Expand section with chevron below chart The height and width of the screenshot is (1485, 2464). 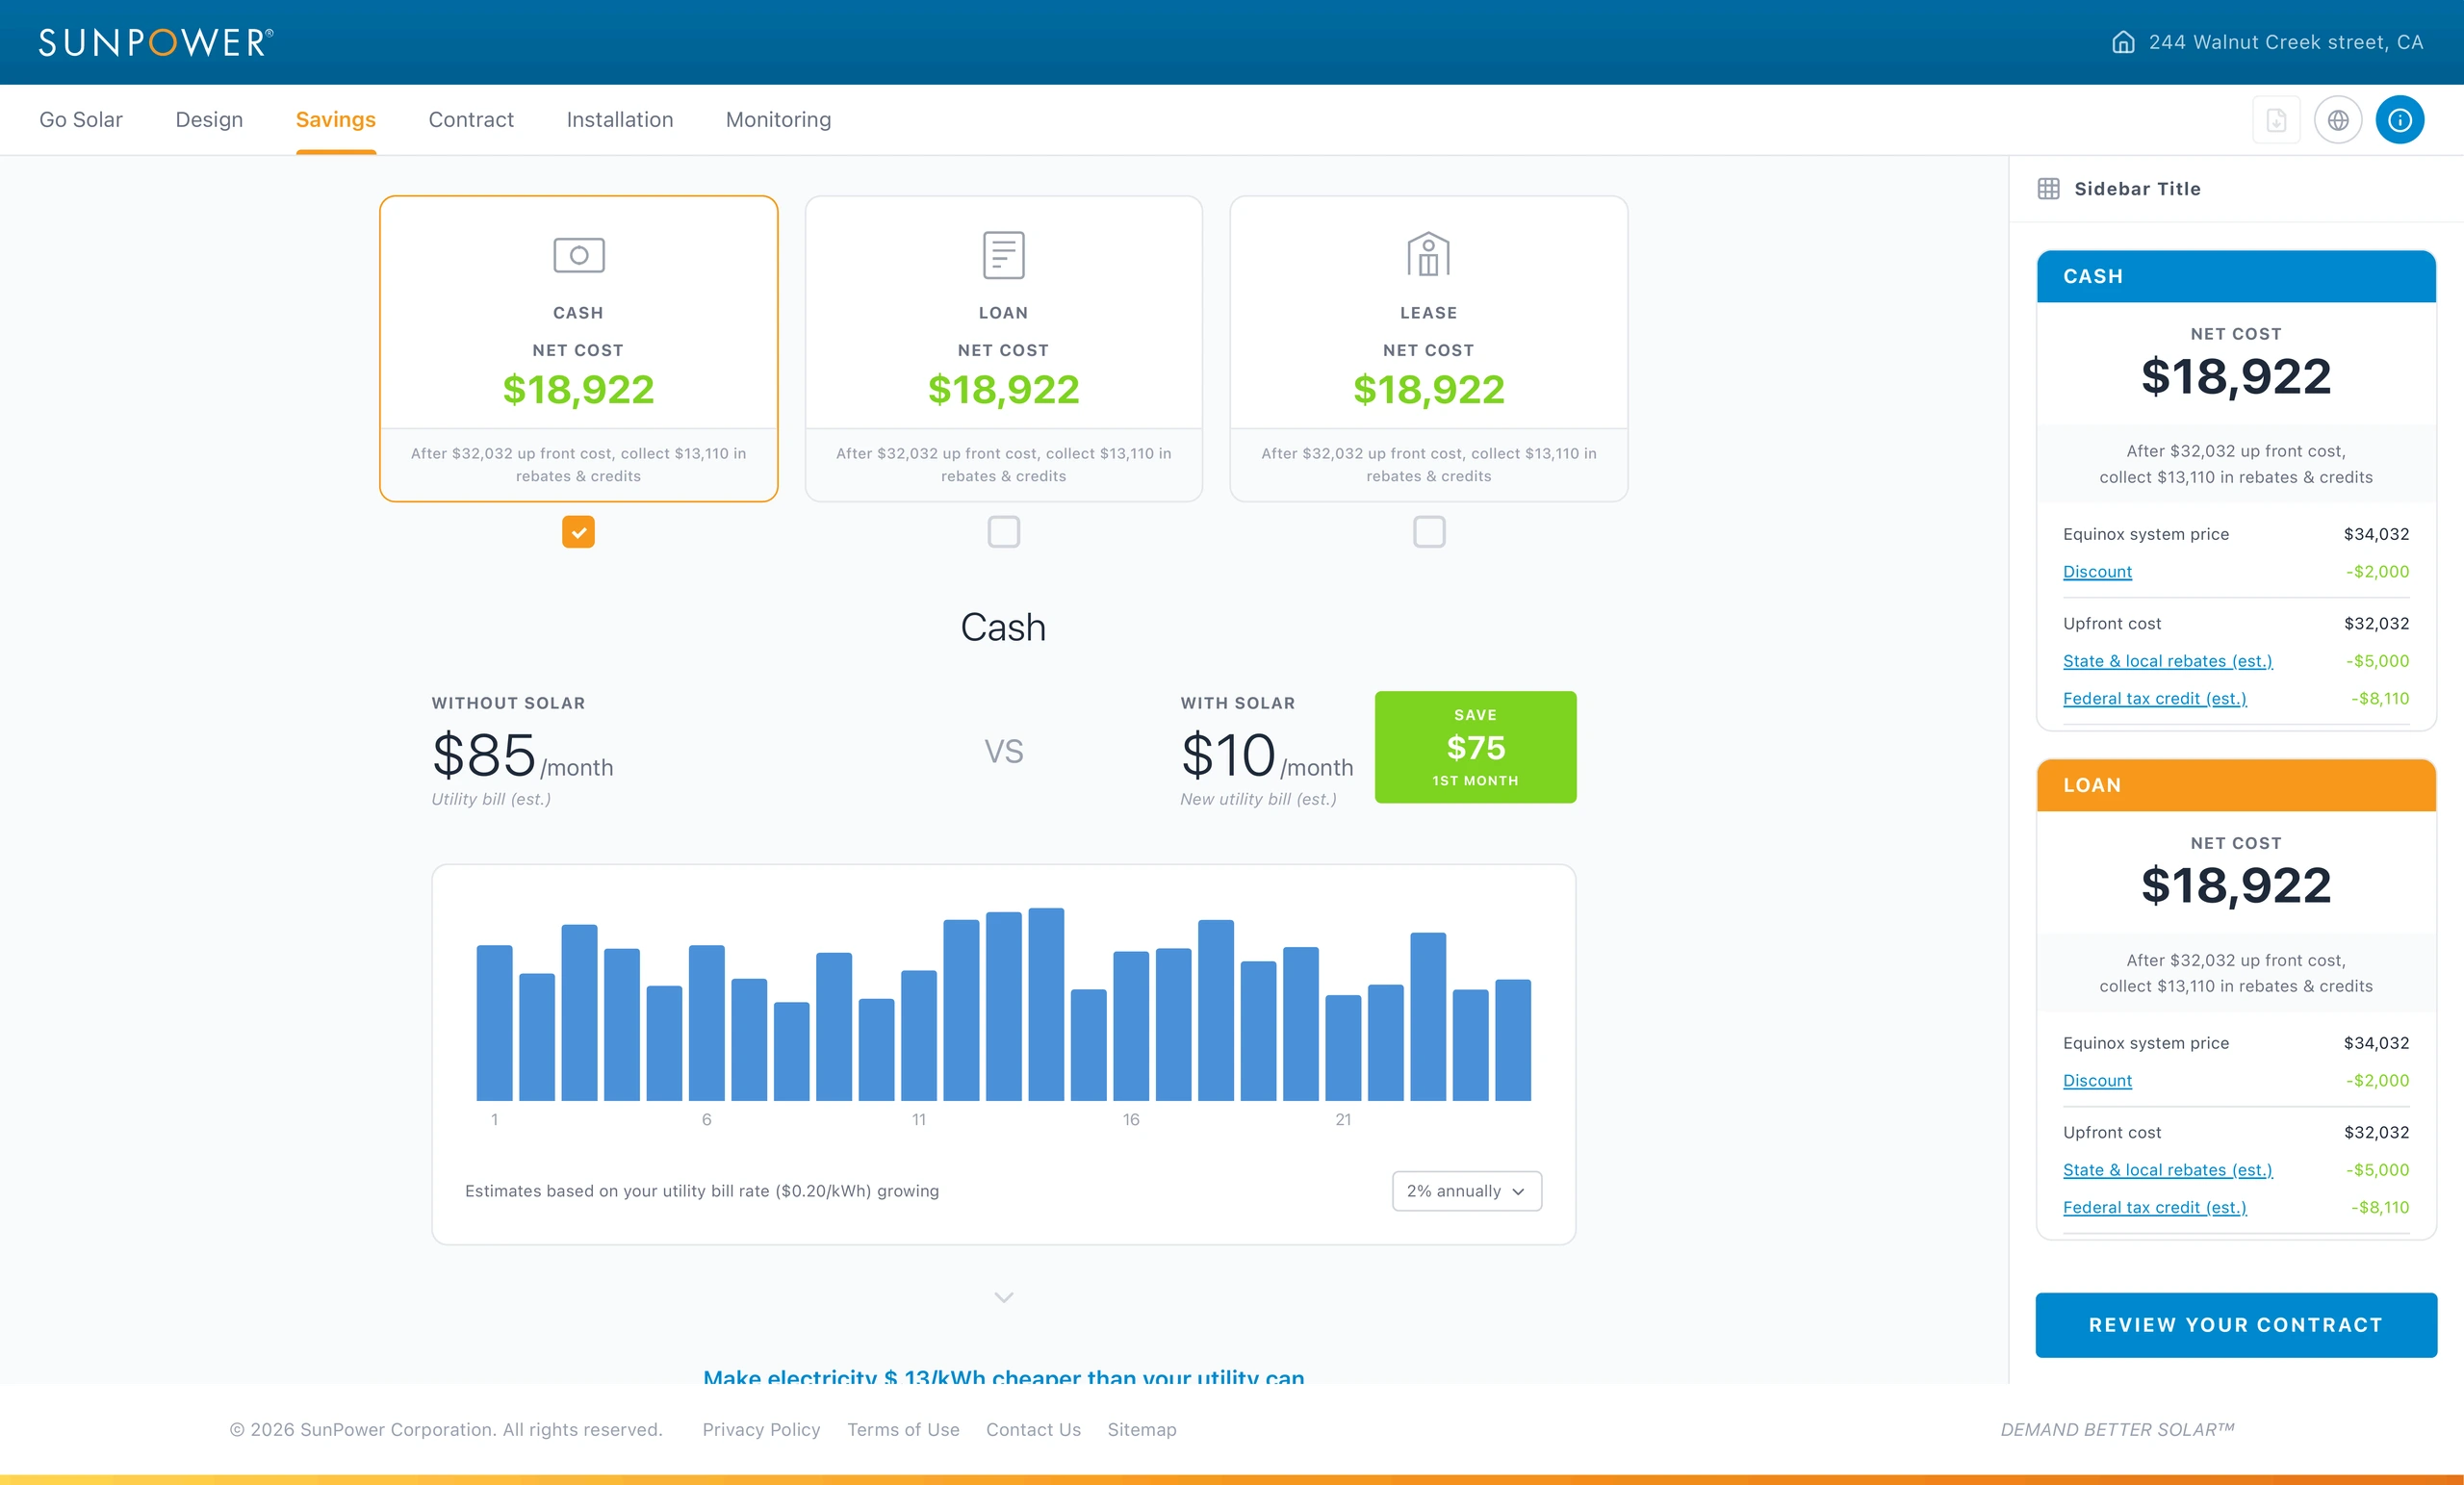[1004, 1297]
